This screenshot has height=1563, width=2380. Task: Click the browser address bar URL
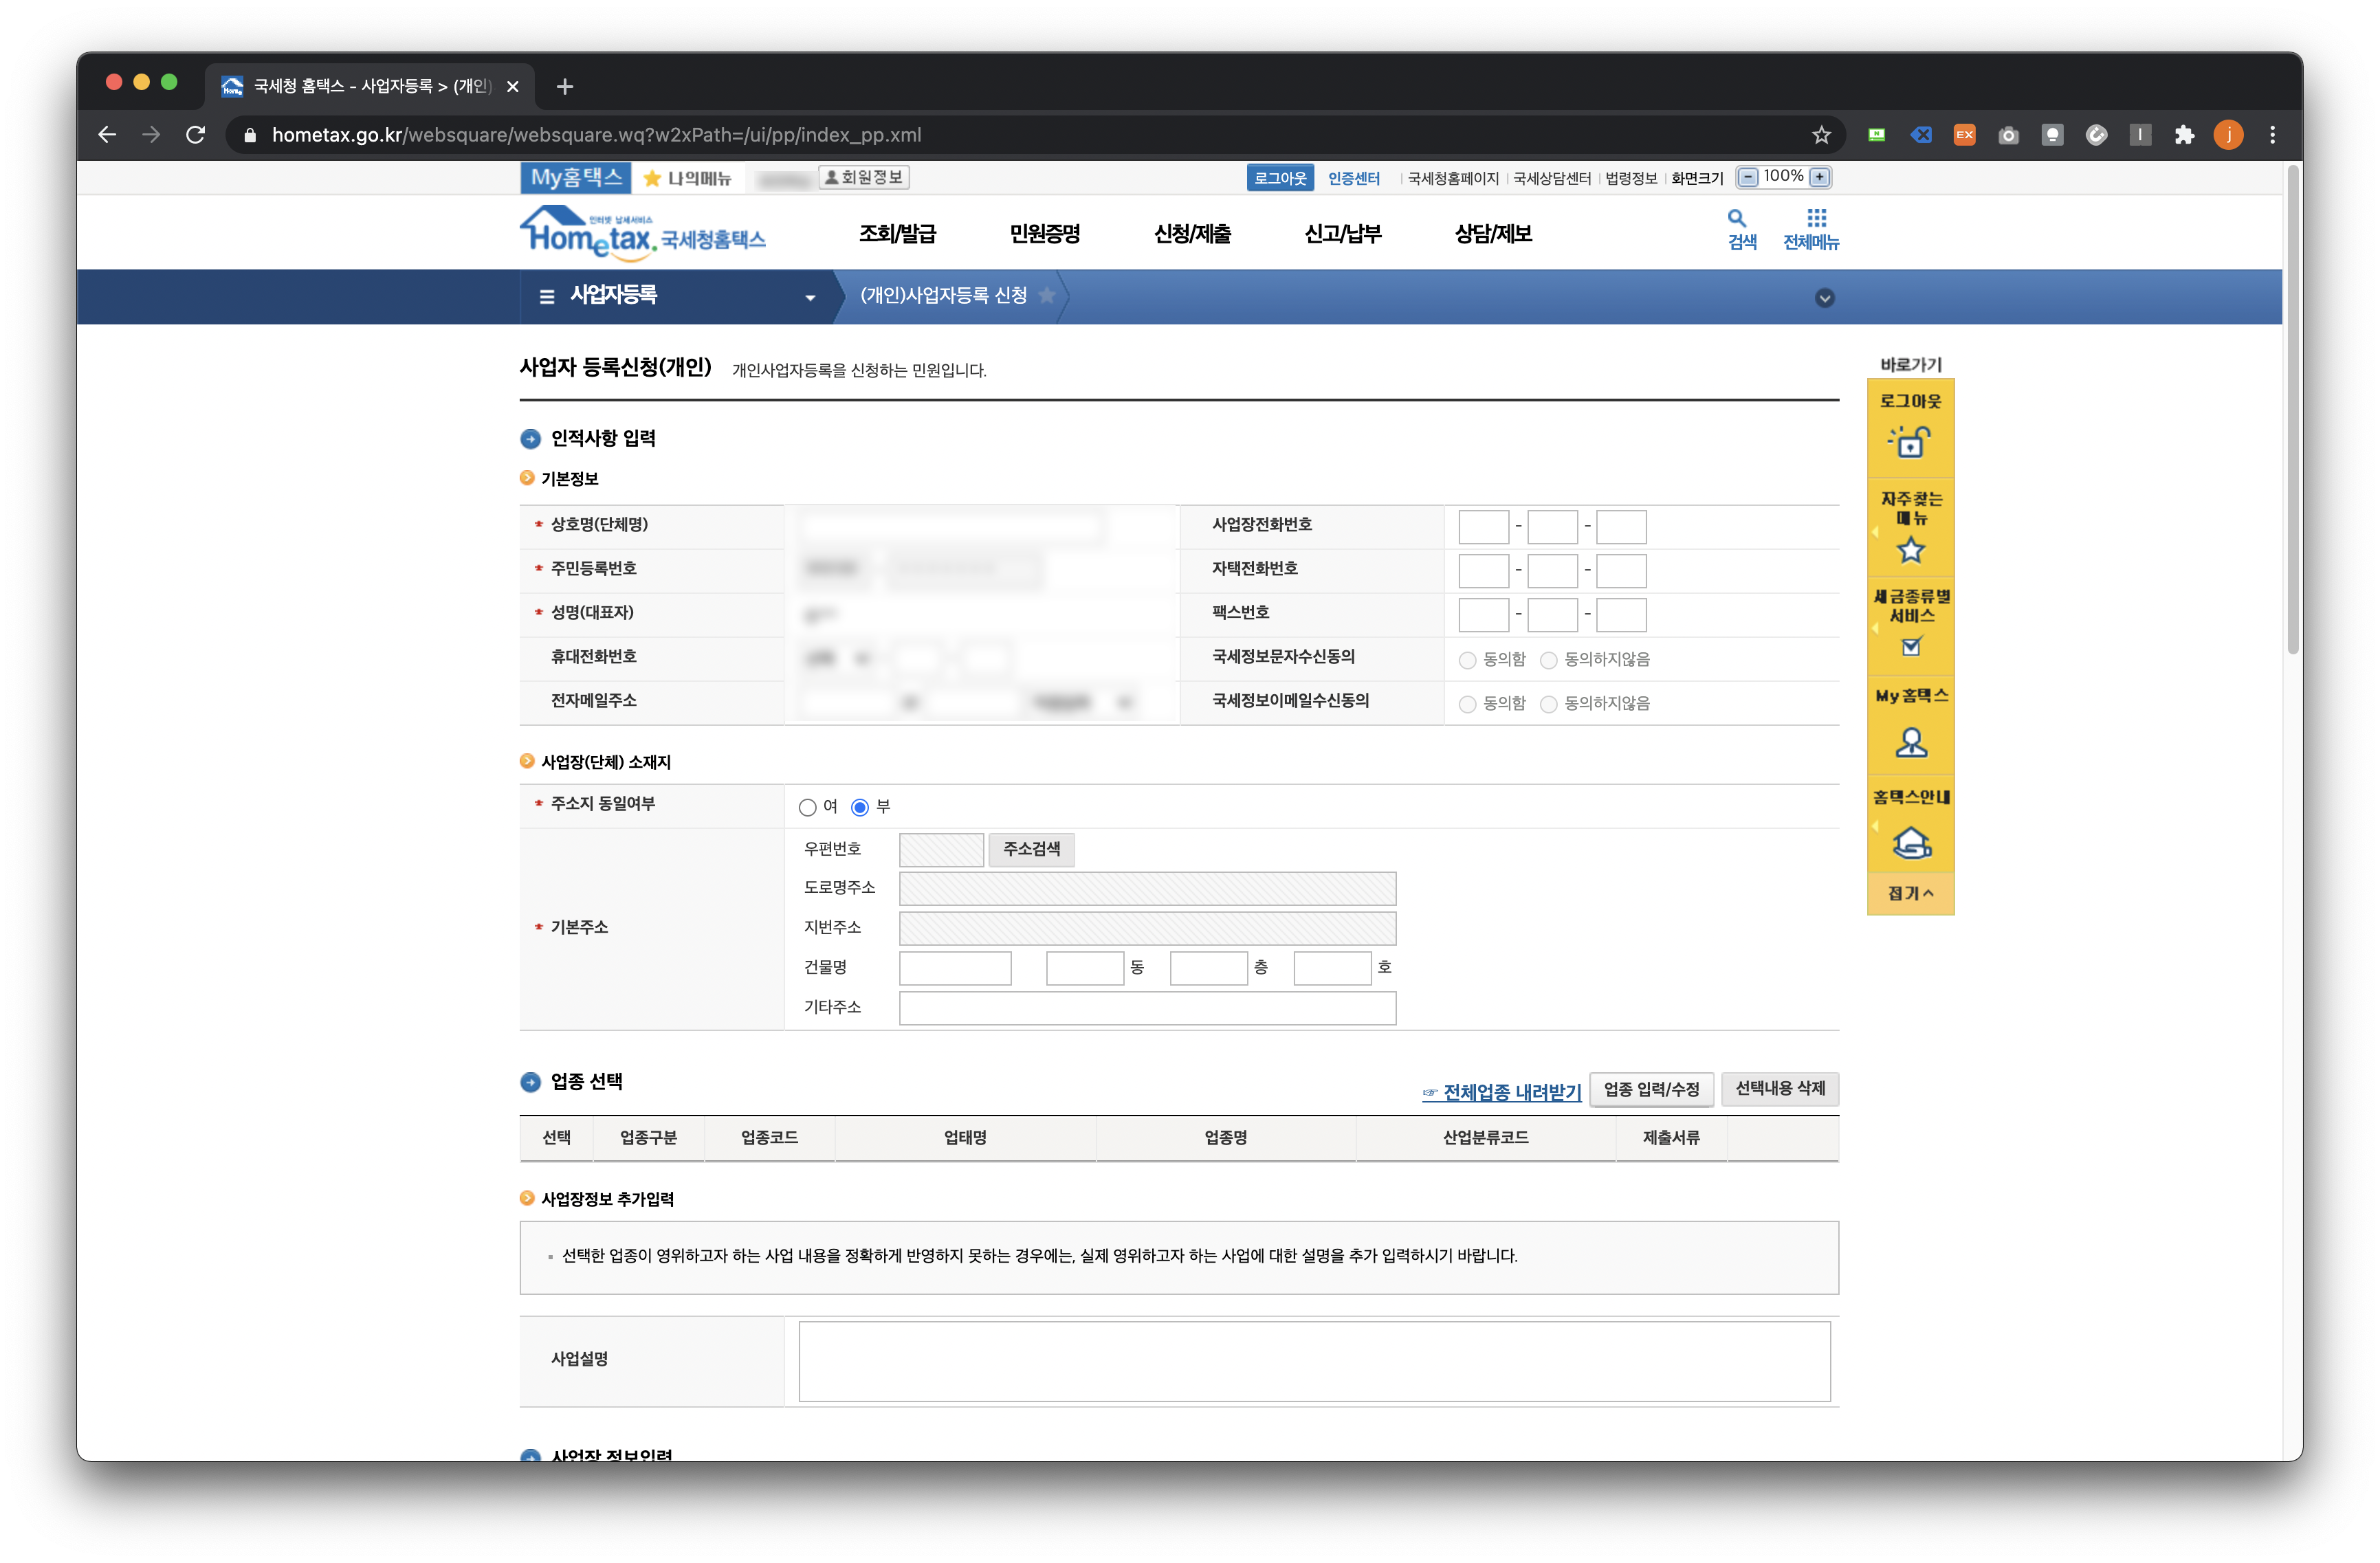point(596,135)
